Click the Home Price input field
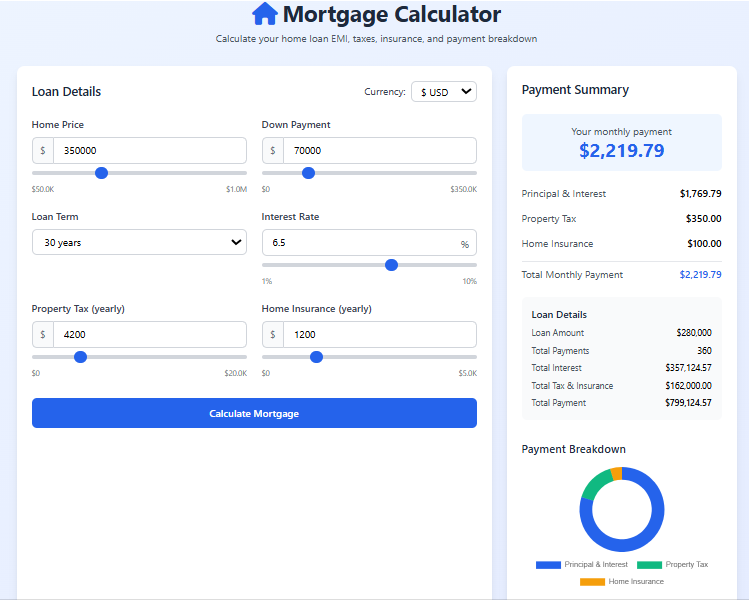 click(149, 151)
